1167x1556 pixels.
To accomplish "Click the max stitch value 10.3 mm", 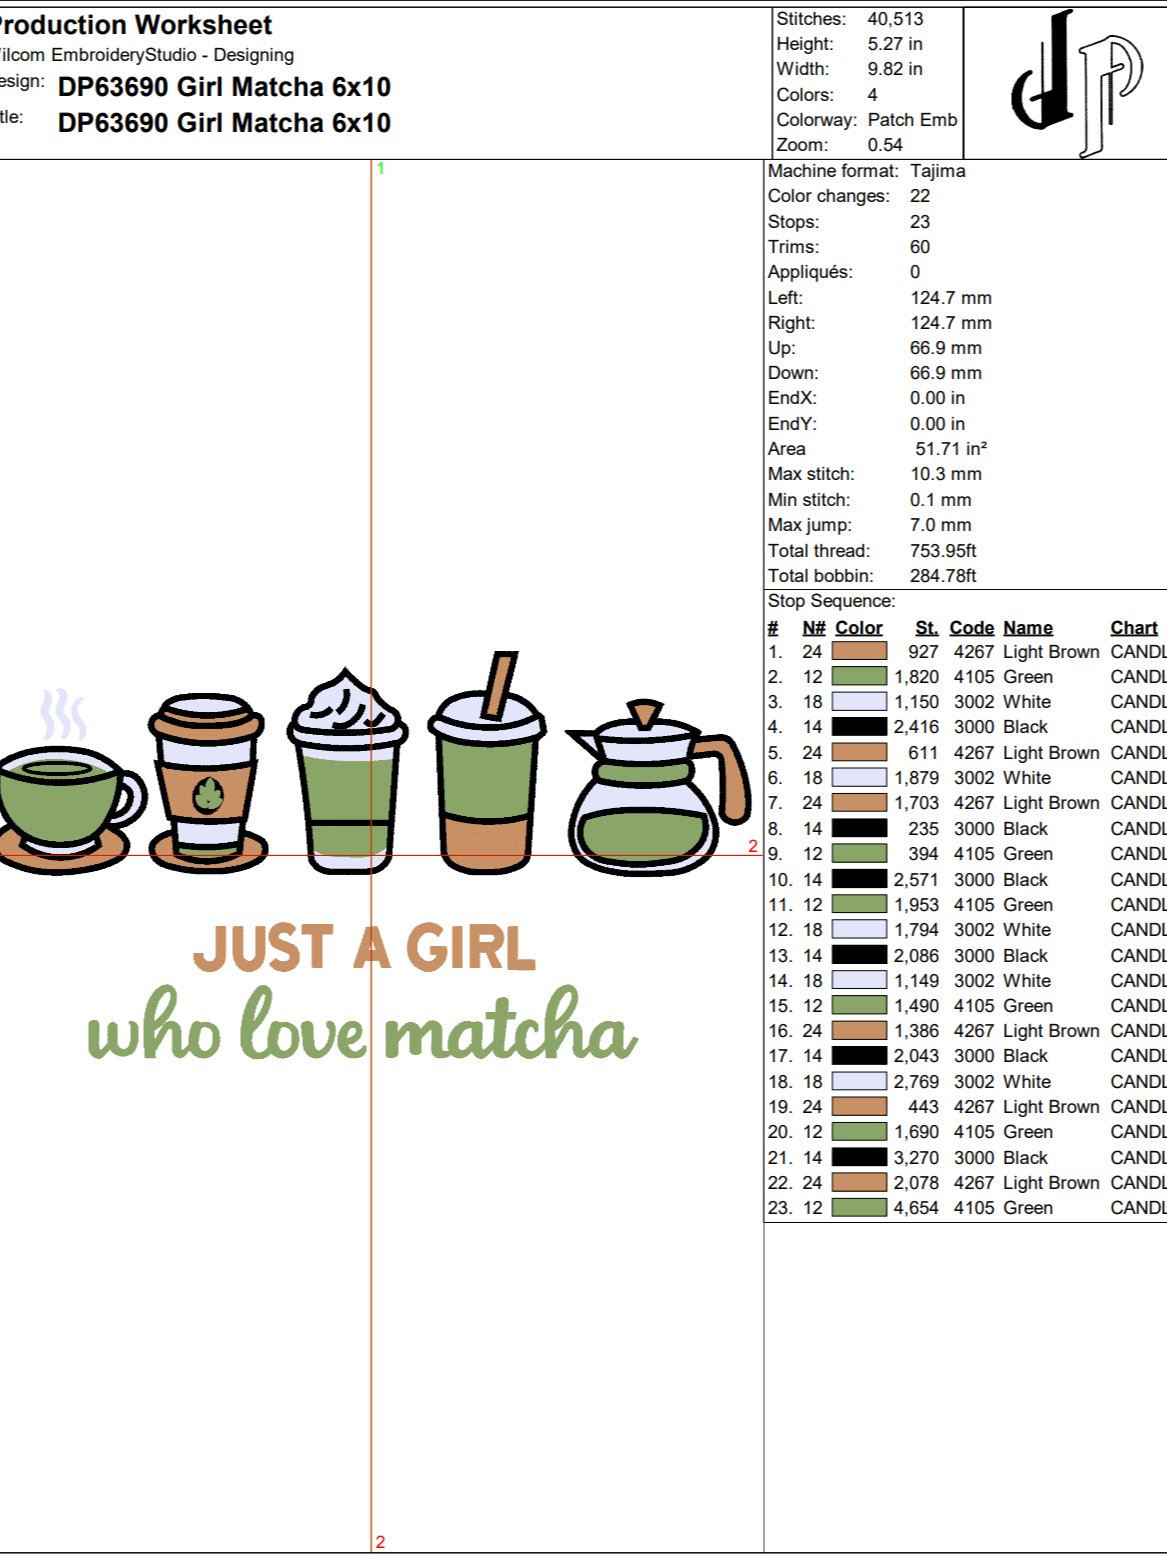I will tap(946, 474).
